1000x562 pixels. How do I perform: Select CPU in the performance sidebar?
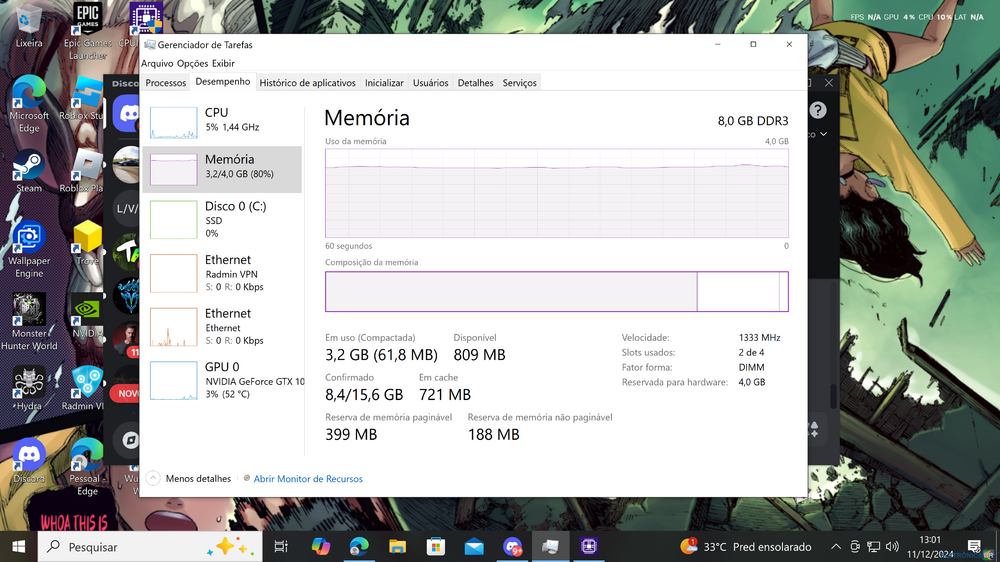[222, 120]
